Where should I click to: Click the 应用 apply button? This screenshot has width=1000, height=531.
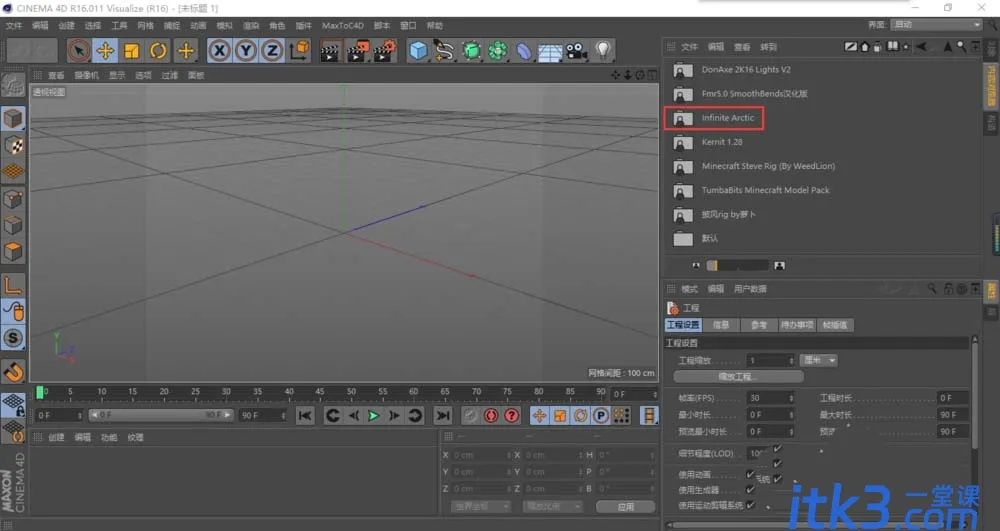point(626,507)
